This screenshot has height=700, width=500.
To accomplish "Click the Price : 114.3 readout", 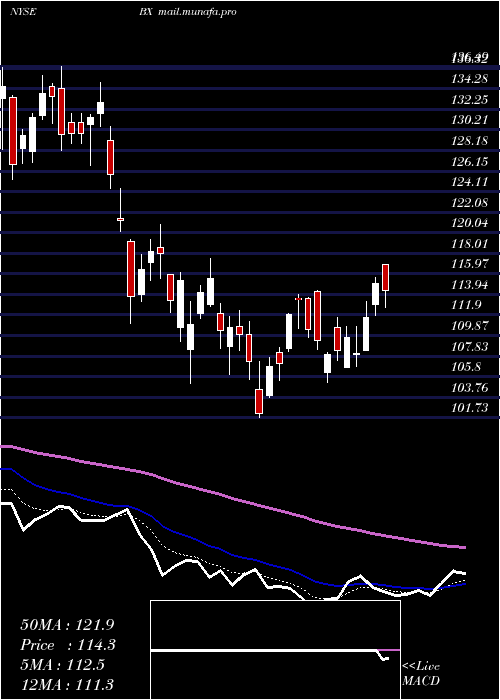I will coord(68,645).
